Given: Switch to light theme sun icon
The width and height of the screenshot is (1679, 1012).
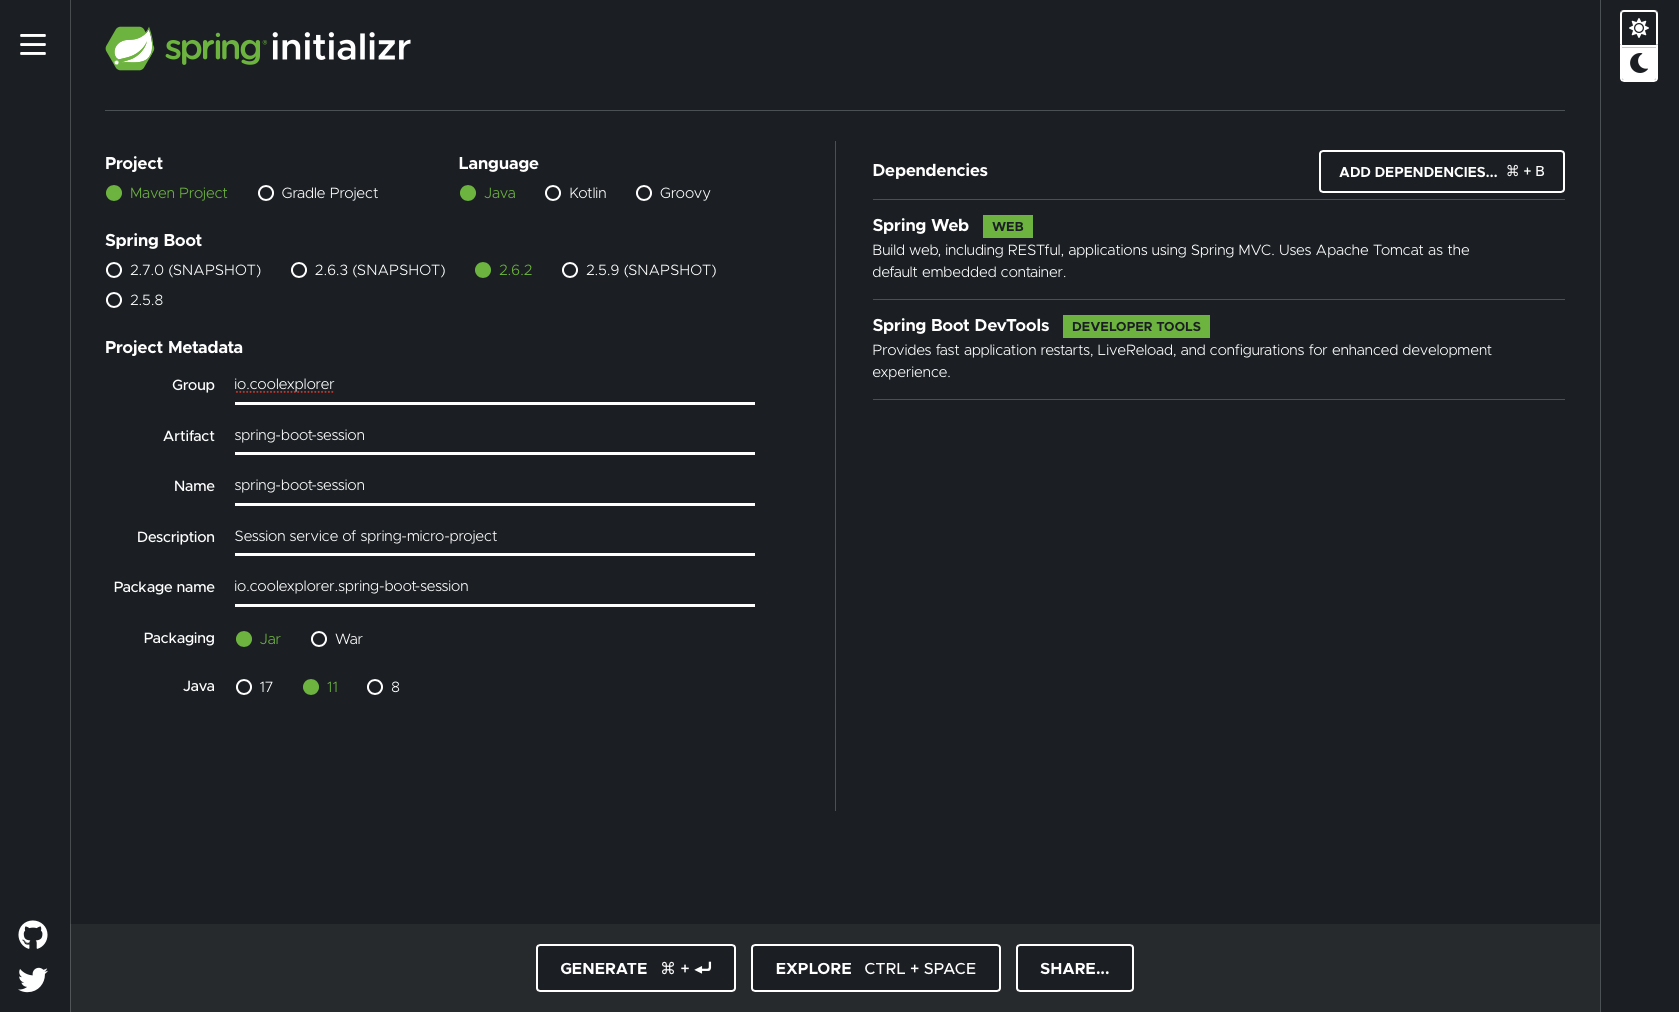Looking at the screenshot, I should click(x=1639, y=28).
